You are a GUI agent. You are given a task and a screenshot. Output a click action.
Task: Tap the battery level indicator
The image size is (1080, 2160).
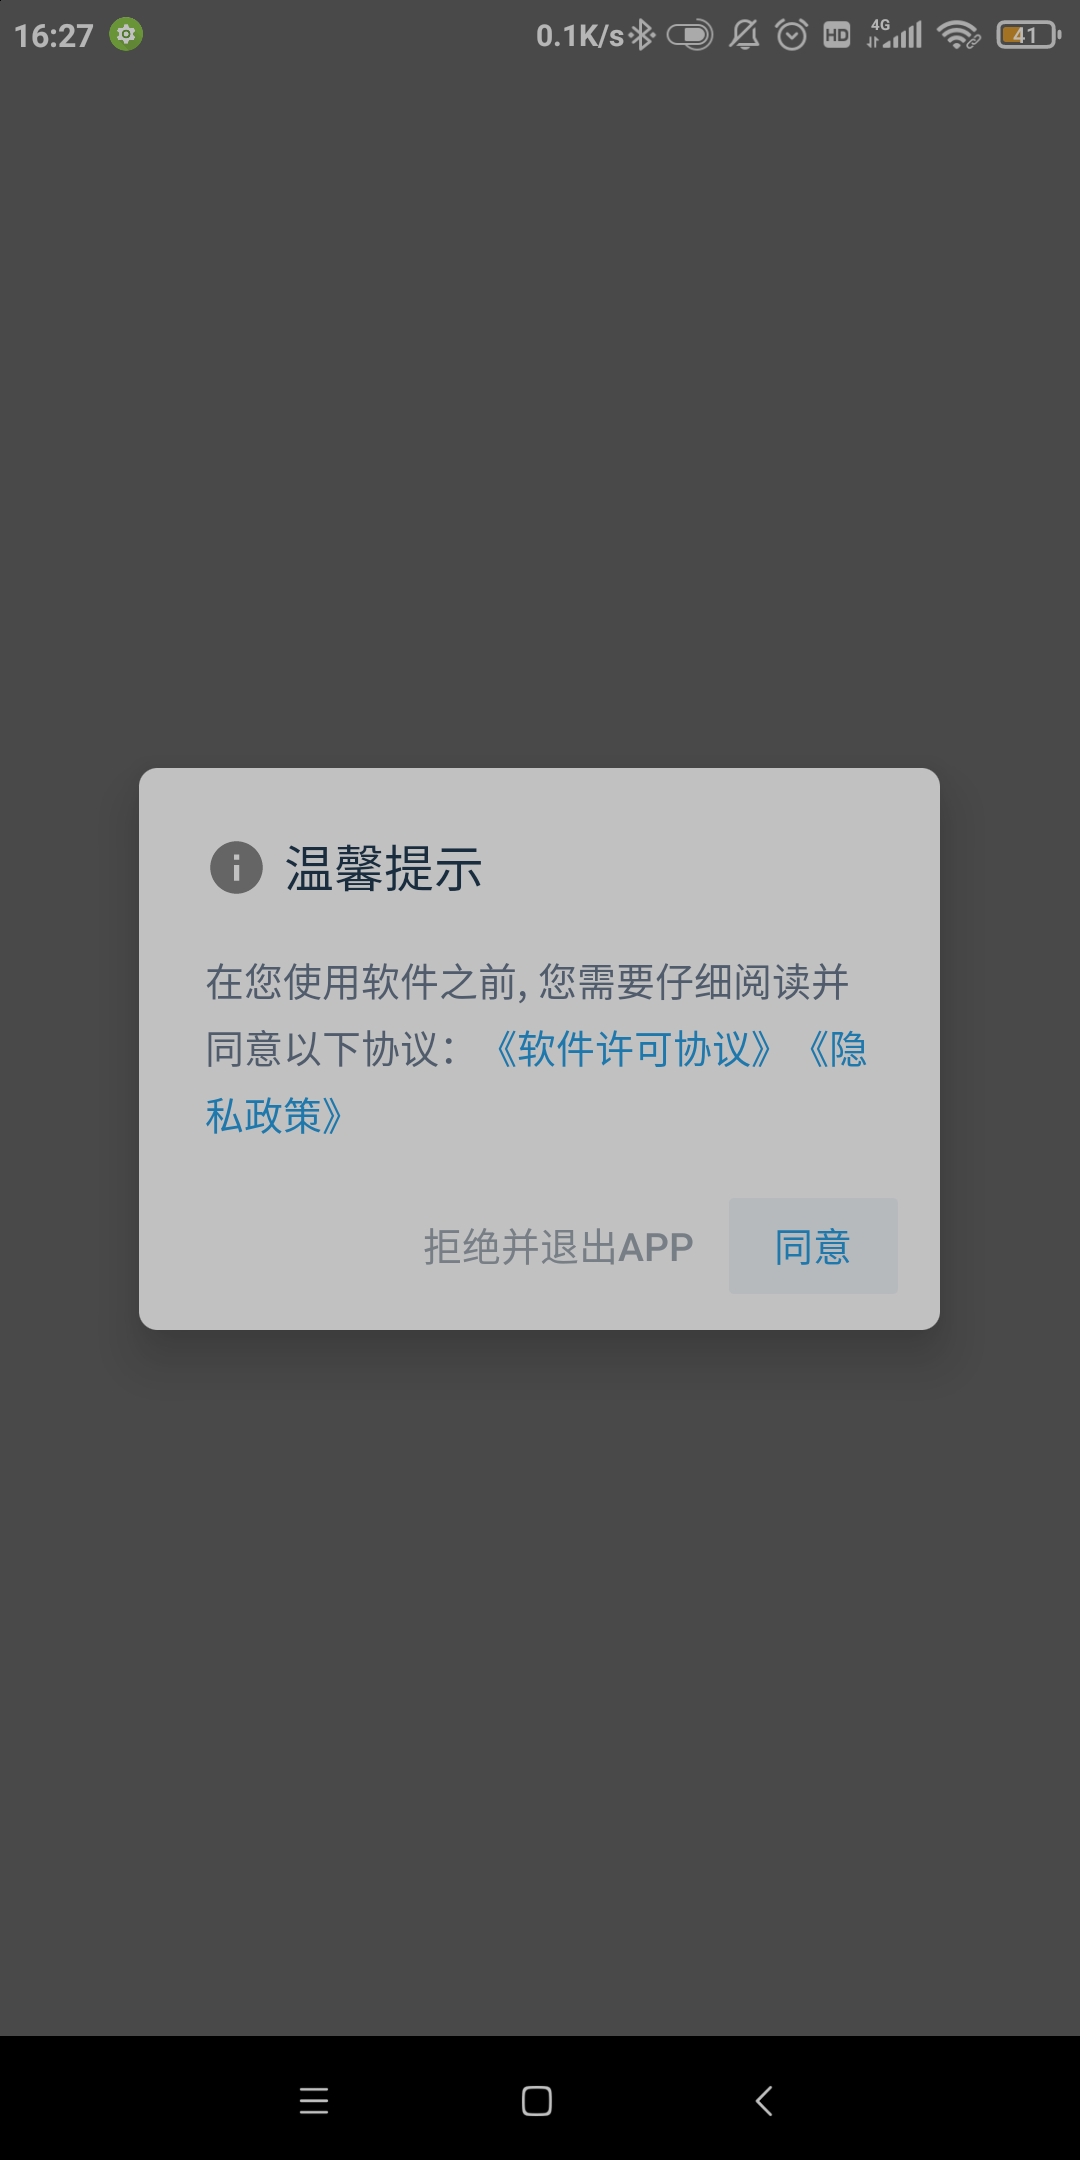[1029, 35]
